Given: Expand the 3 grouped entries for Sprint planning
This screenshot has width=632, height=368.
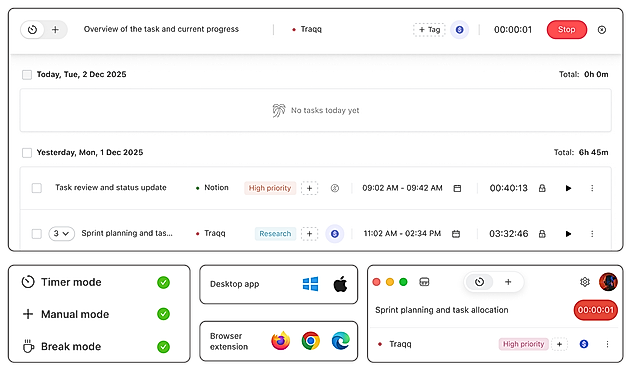Looking at the screenshot, I should [61, 233].
